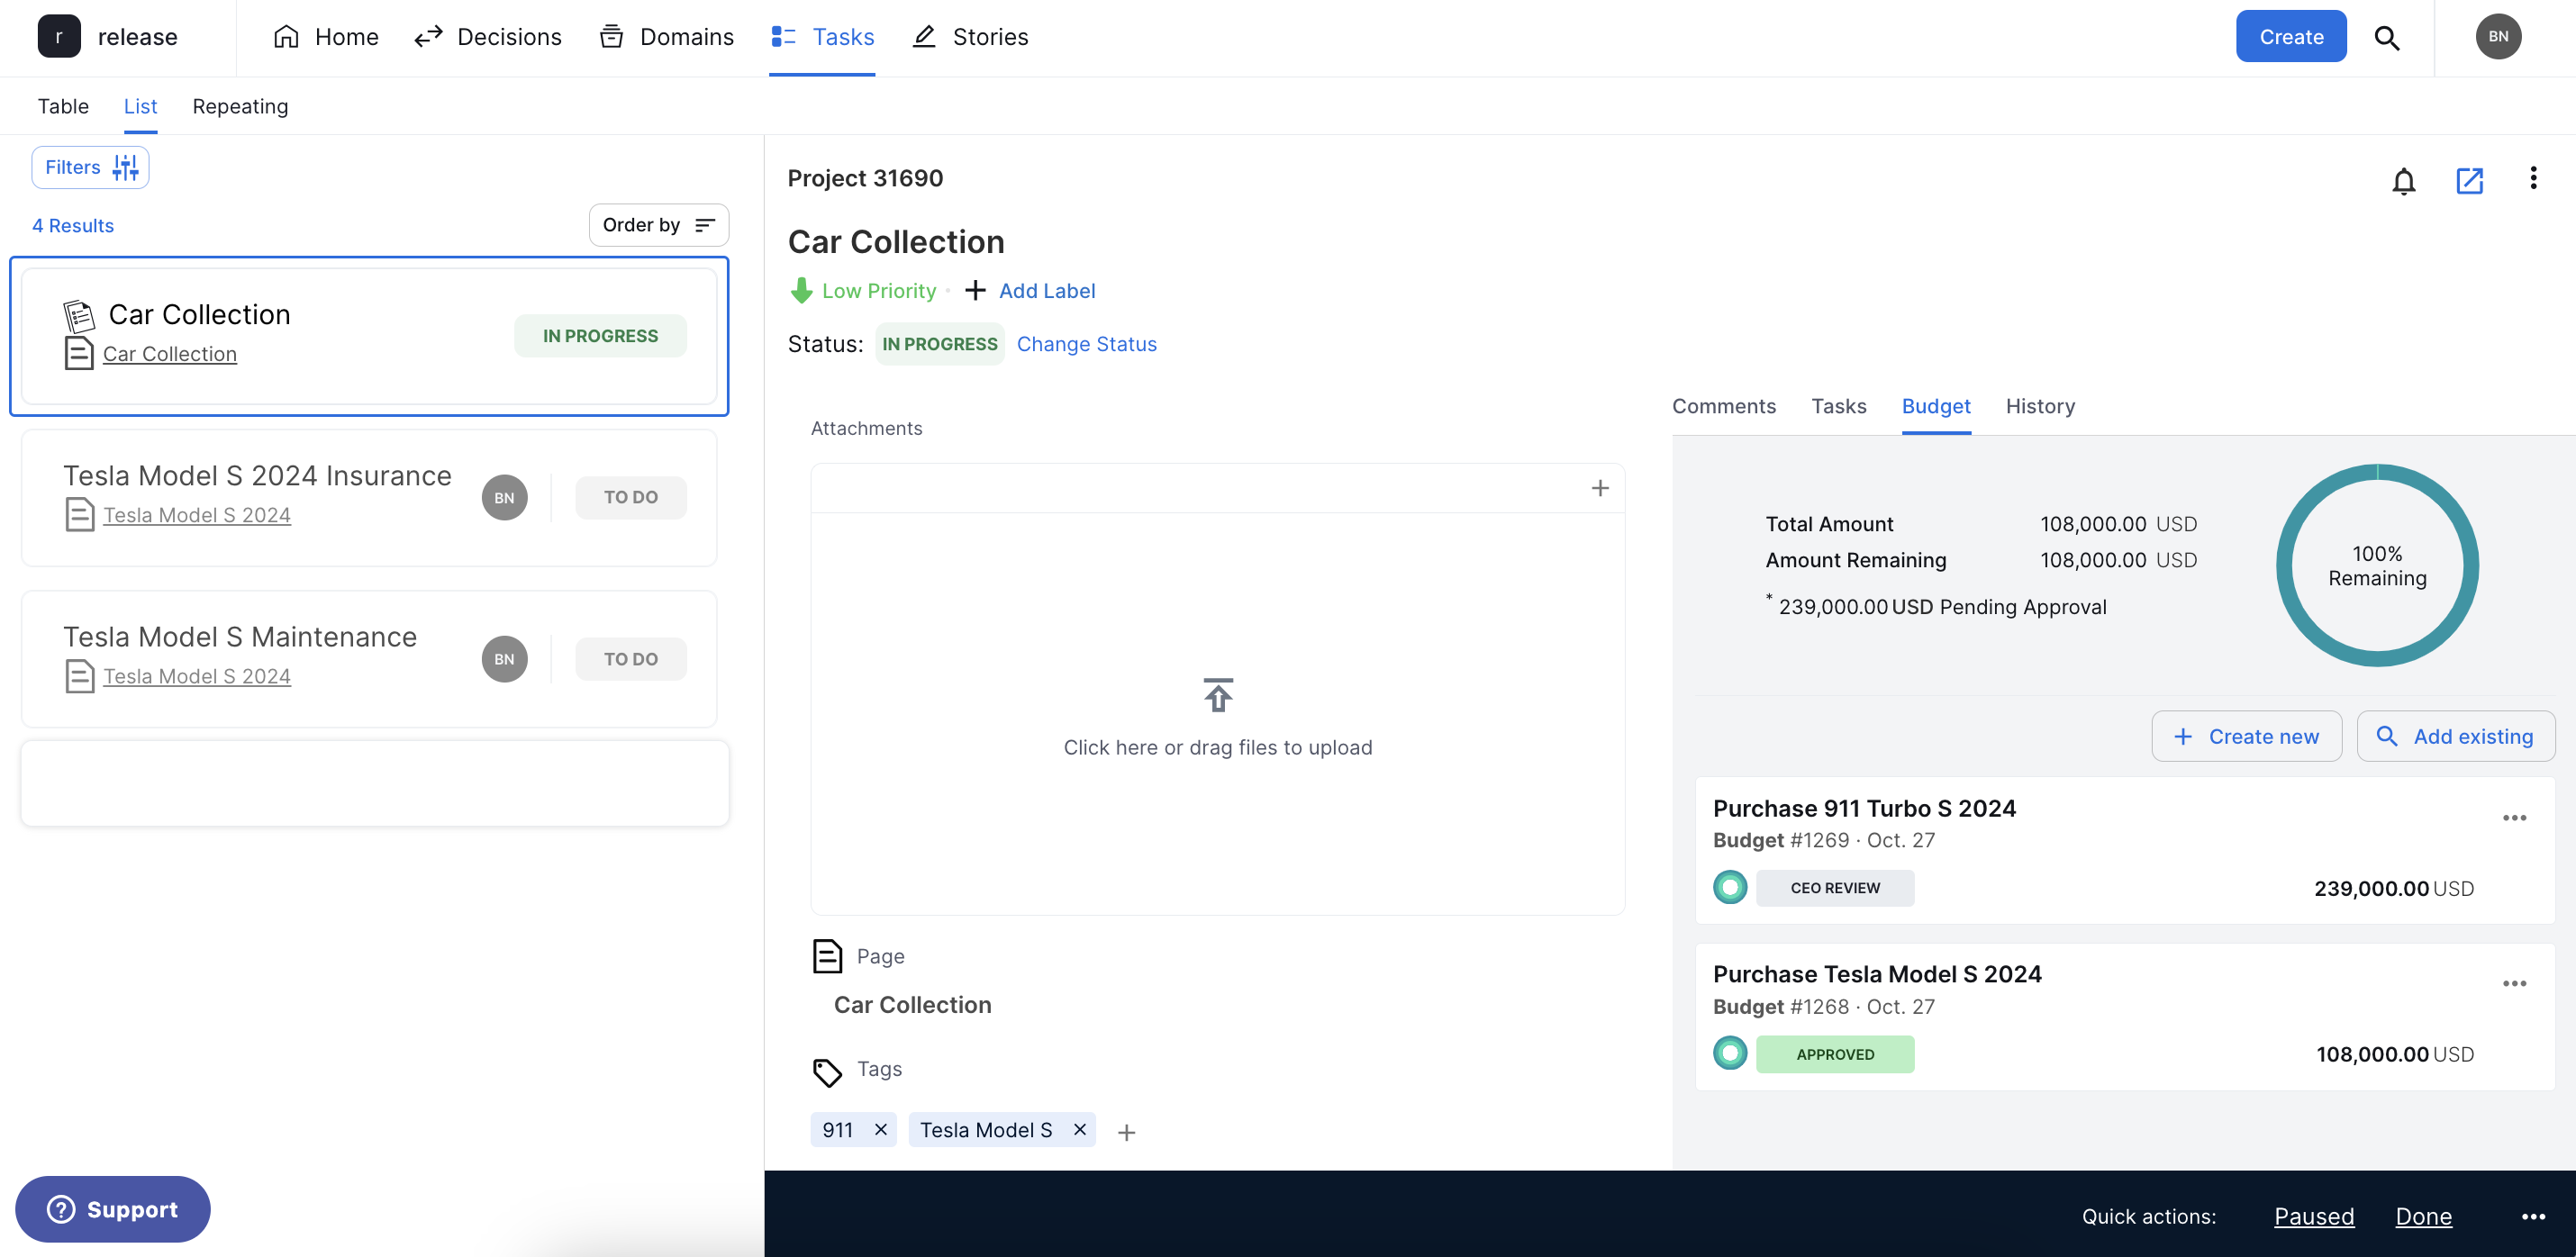
Task: Open the search magnifier icon
Action: pyautogui.click(x=2387, y=38)
